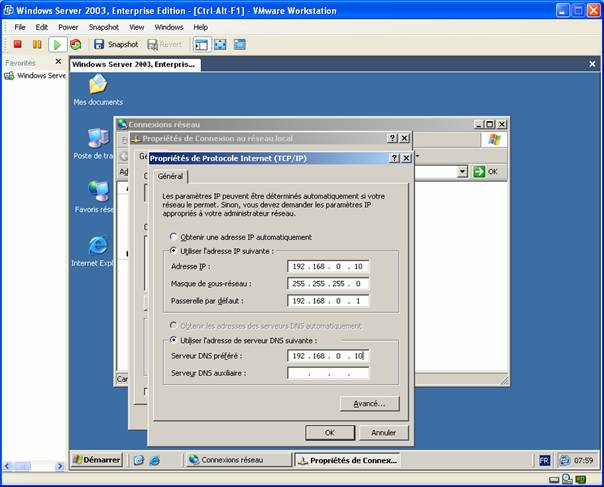Click the Serveur DNS préféré field
604x487 pixels.
[x=328, y=356]
